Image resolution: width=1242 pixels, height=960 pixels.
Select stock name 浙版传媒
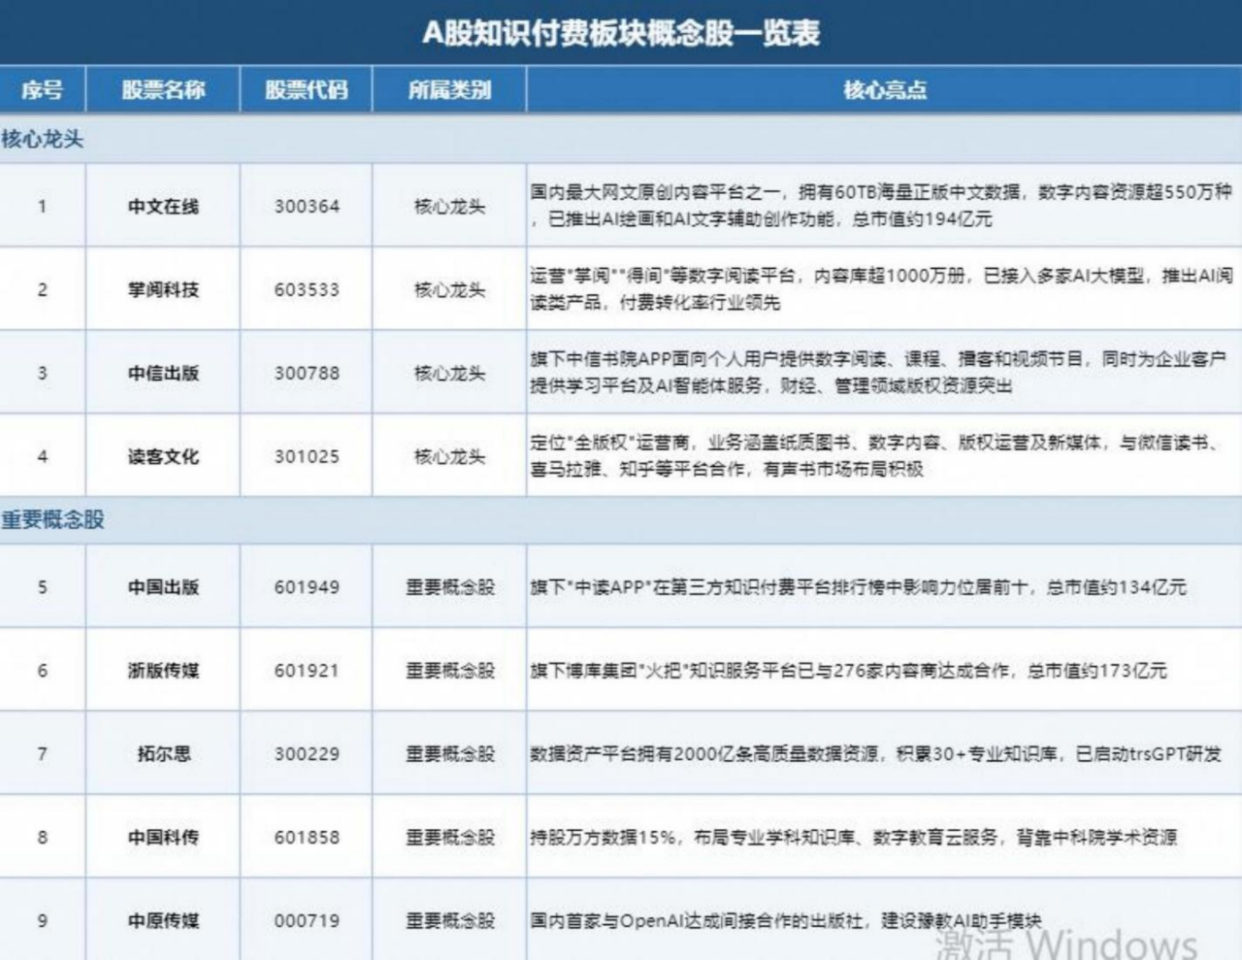pos(163,670)
